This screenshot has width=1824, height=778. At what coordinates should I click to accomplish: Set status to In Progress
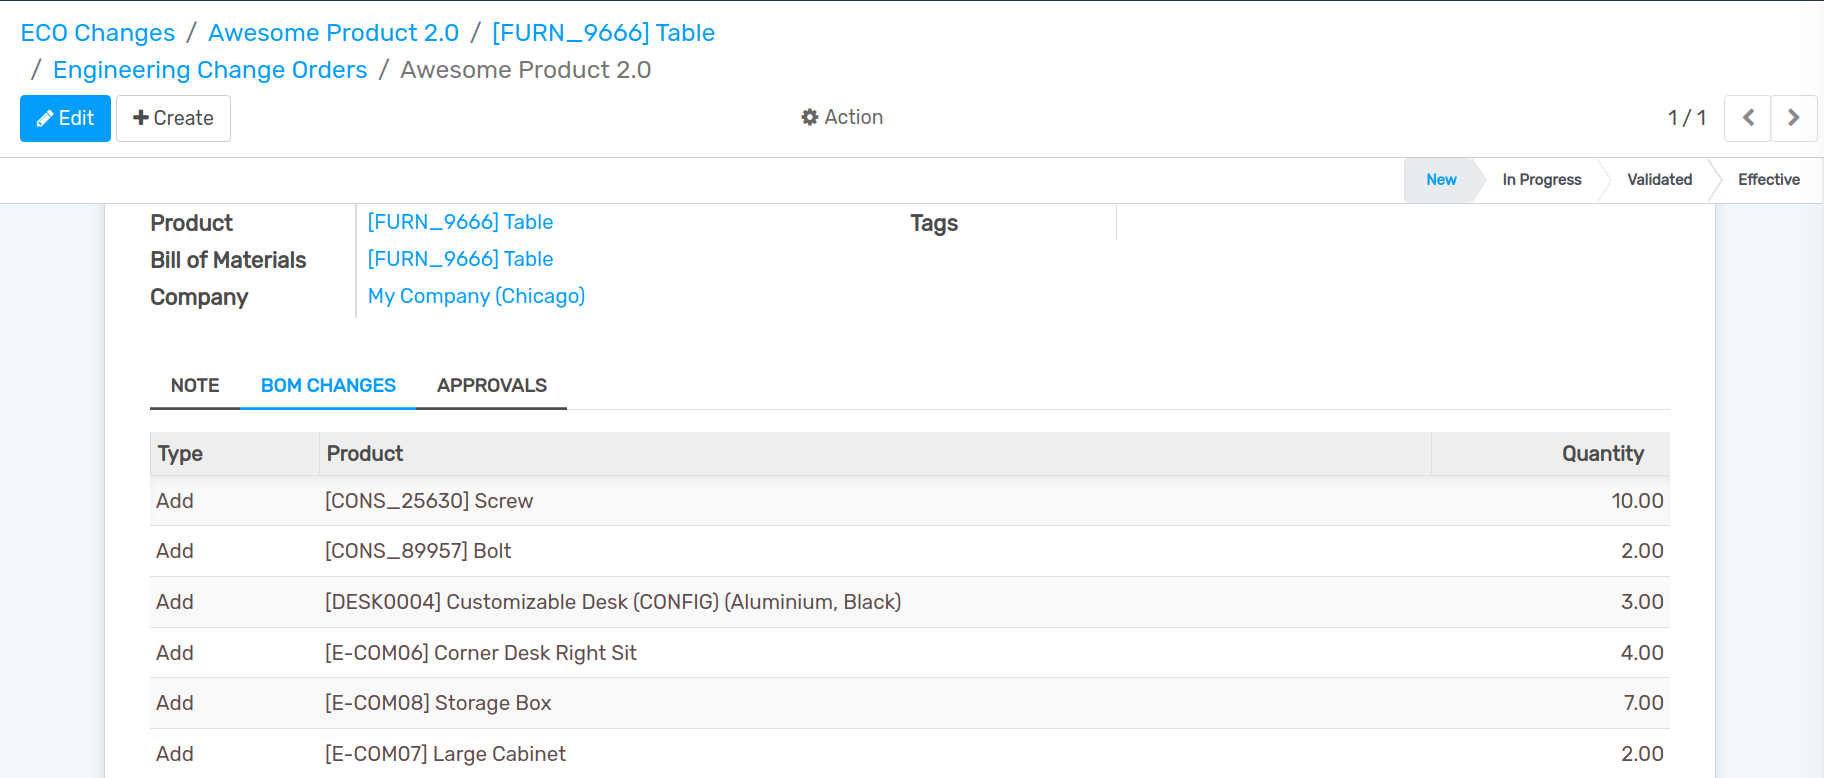pos(1541,180)
